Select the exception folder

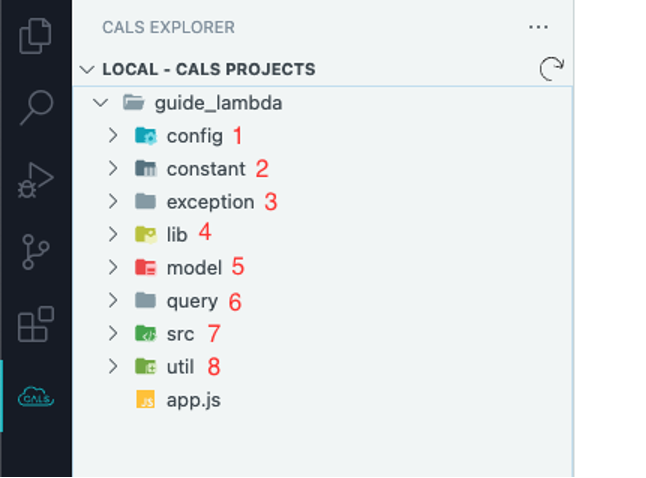click(x=210, y=201)
